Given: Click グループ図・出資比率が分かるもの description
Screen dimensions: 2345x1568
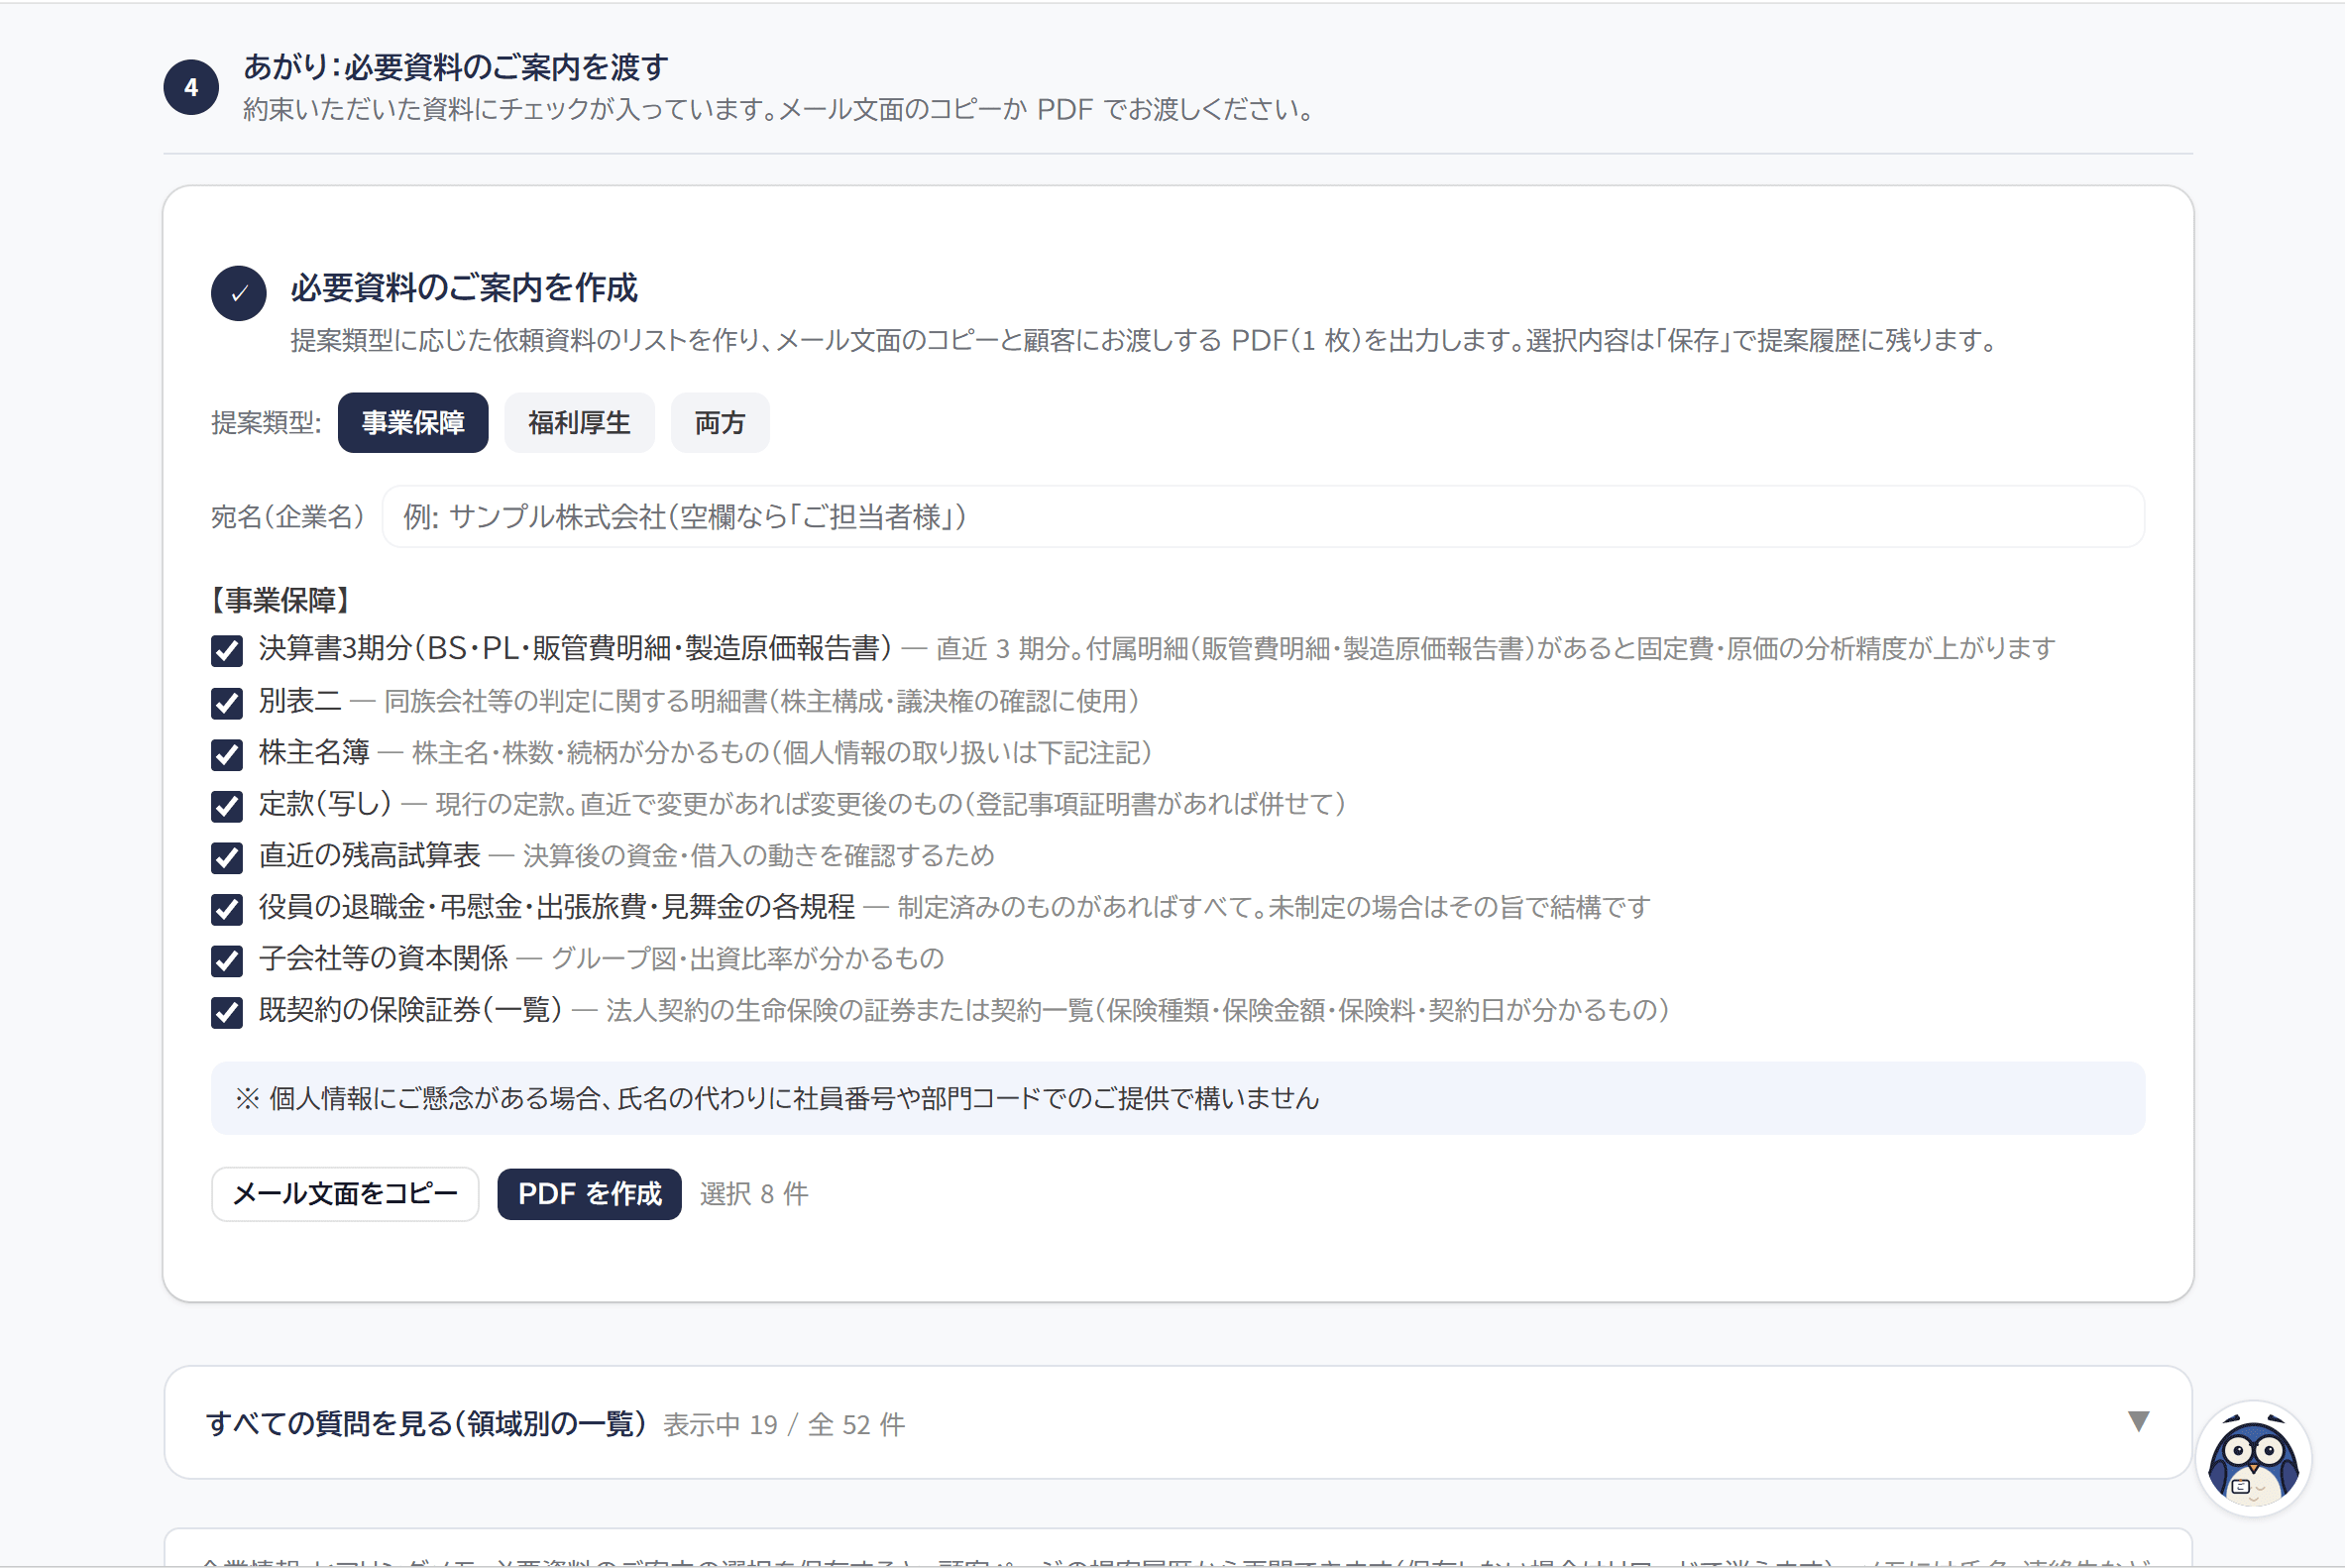Looking at the screenshot, I should point(747,959).
